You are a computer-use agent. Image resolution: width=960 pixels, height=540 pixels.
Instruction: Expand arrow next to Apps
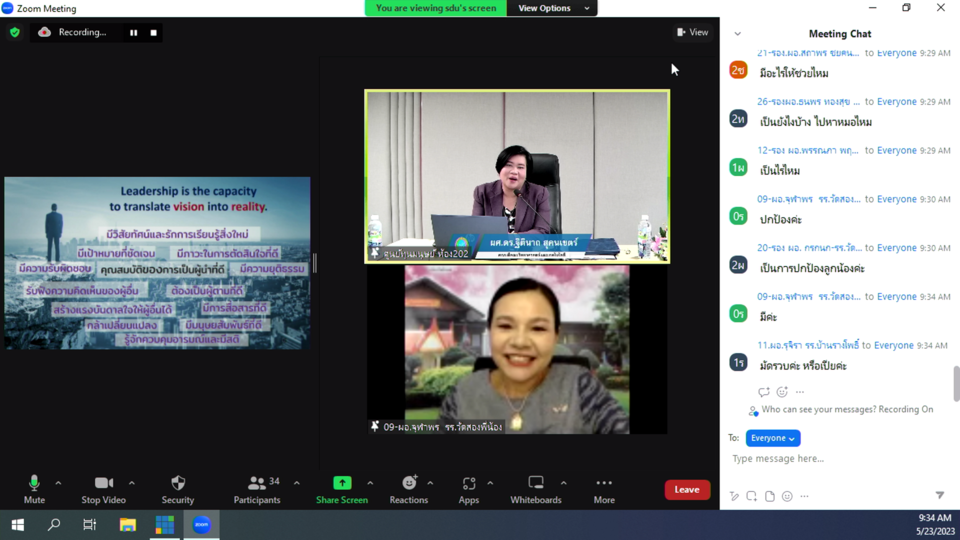pos(490,483)
